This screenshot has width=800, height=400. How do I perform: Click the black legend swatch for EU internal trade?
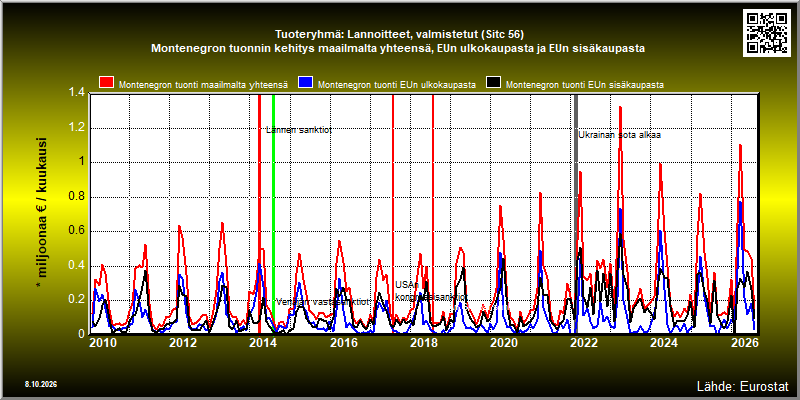click(x=493, y=83)
